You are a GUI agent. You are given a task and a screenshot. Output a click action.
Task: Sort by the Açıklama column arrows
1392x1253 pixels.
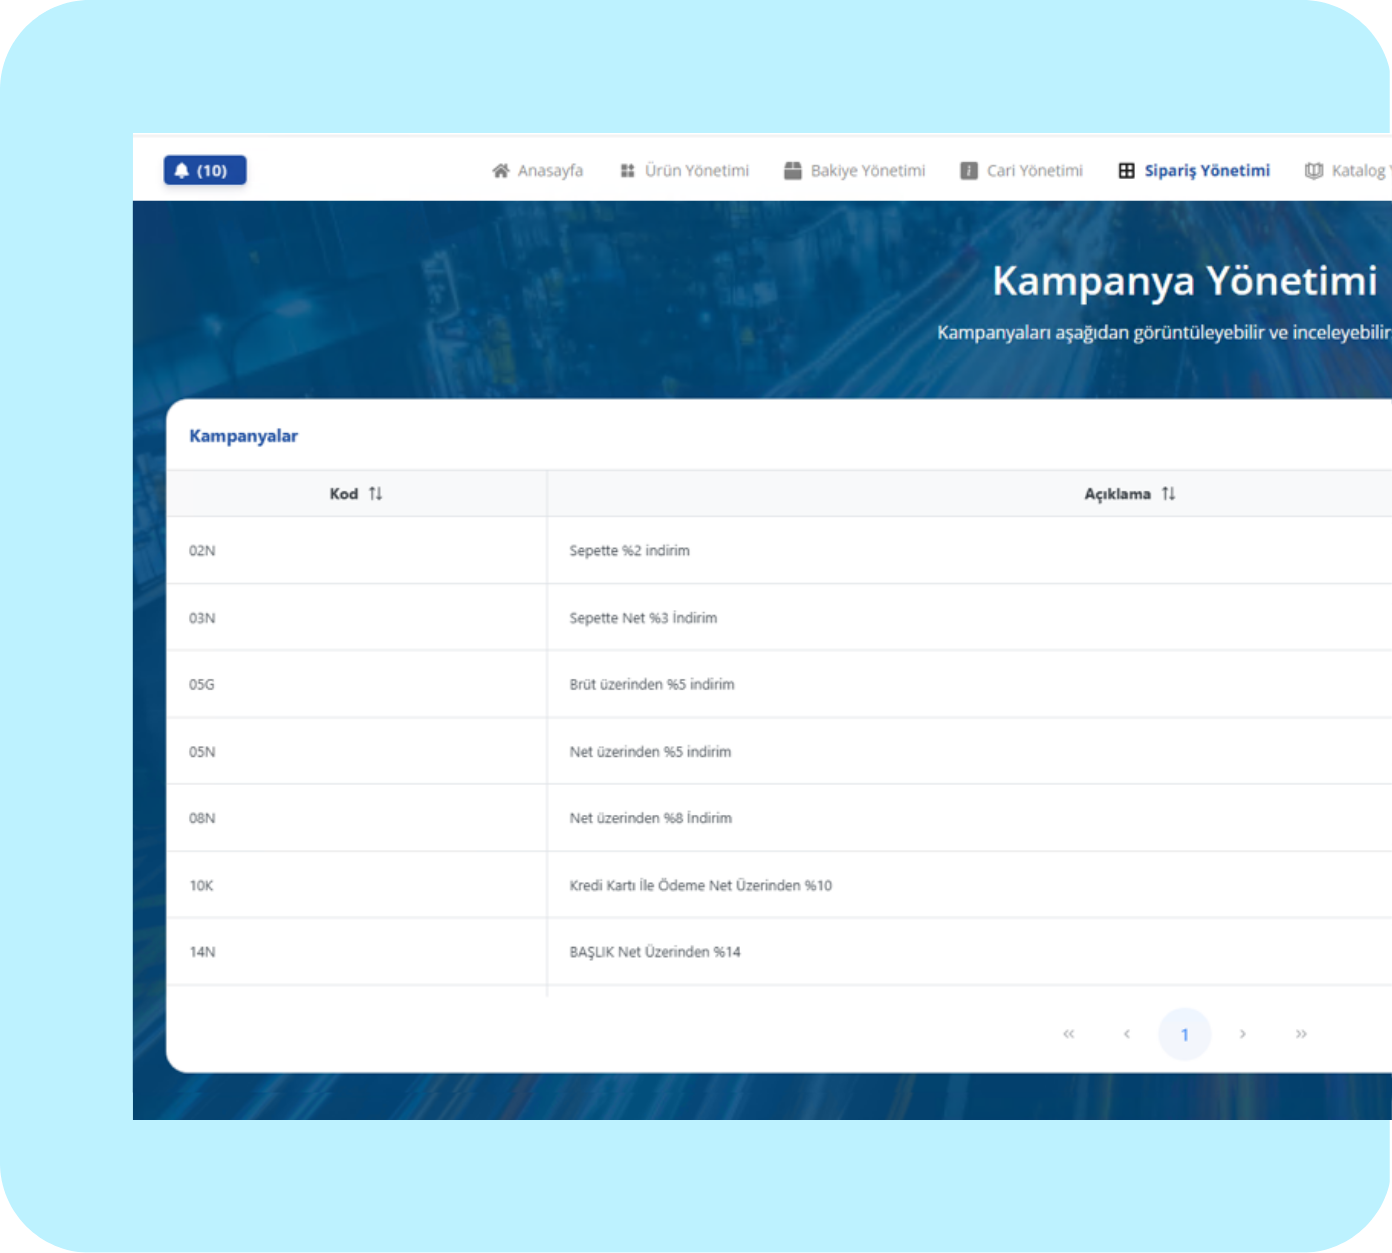tap(1168, 494)
